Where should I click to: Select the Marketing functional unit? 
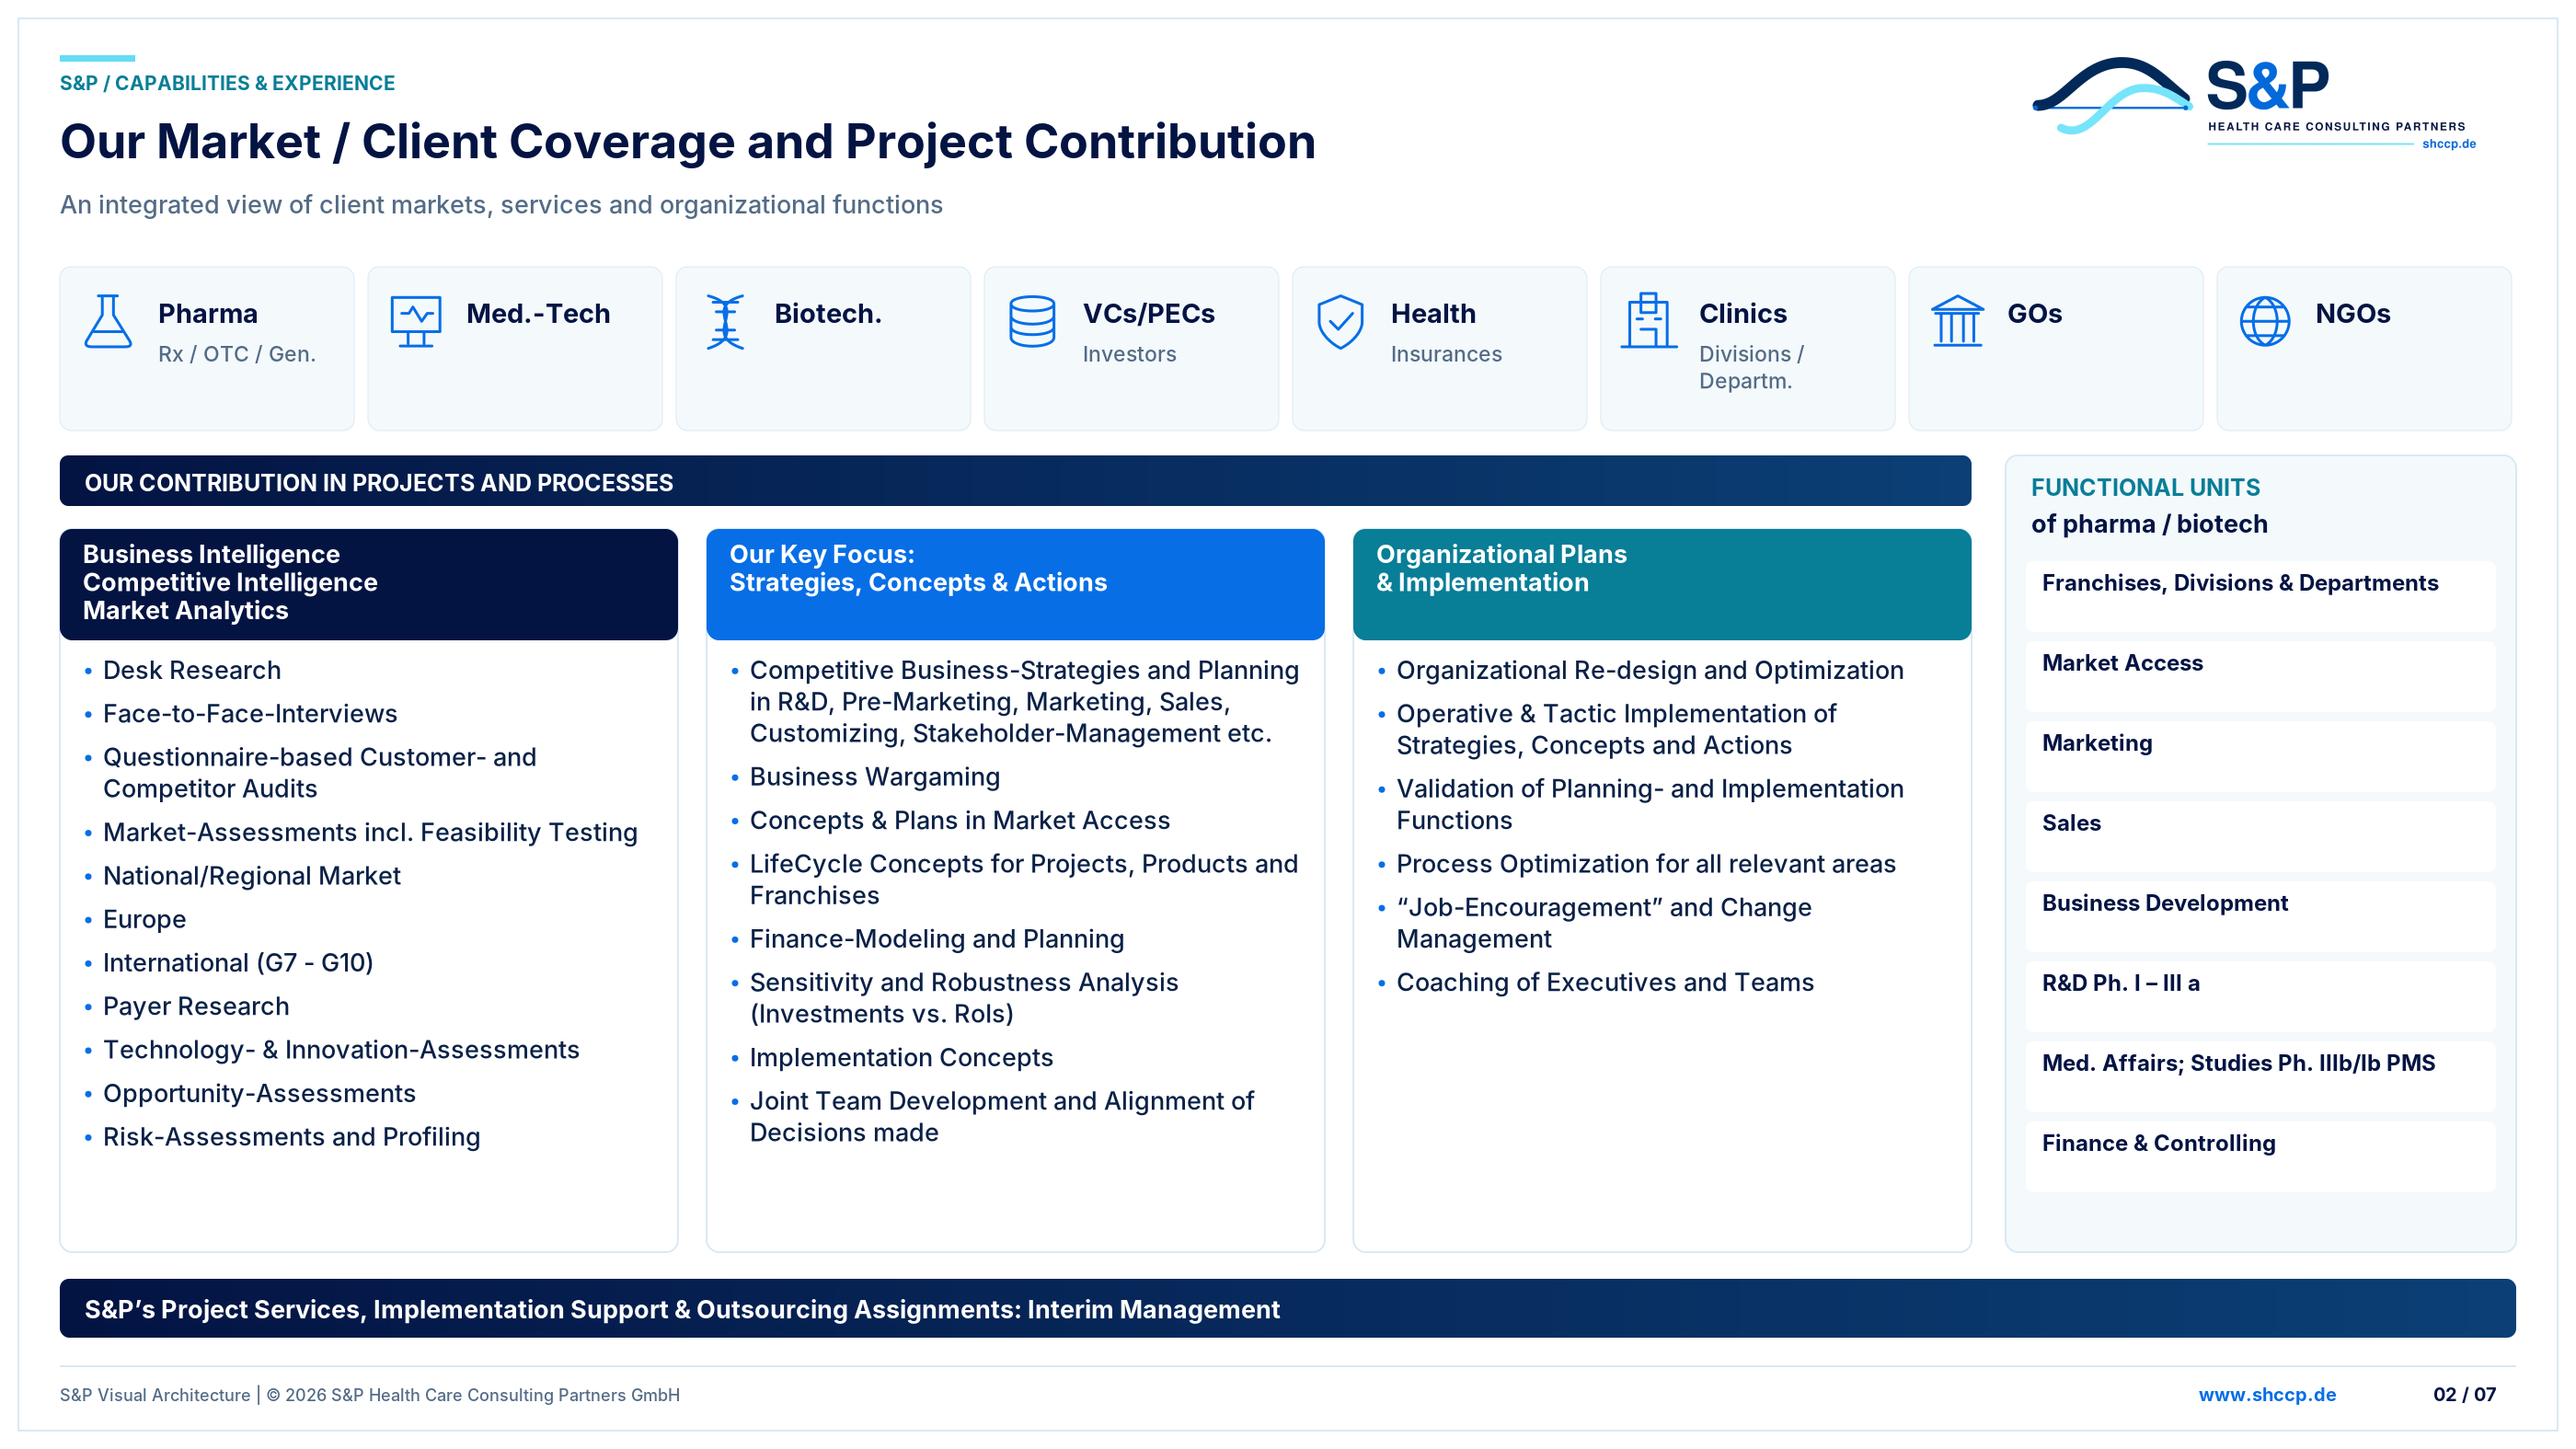click(x=2260, y=755)
